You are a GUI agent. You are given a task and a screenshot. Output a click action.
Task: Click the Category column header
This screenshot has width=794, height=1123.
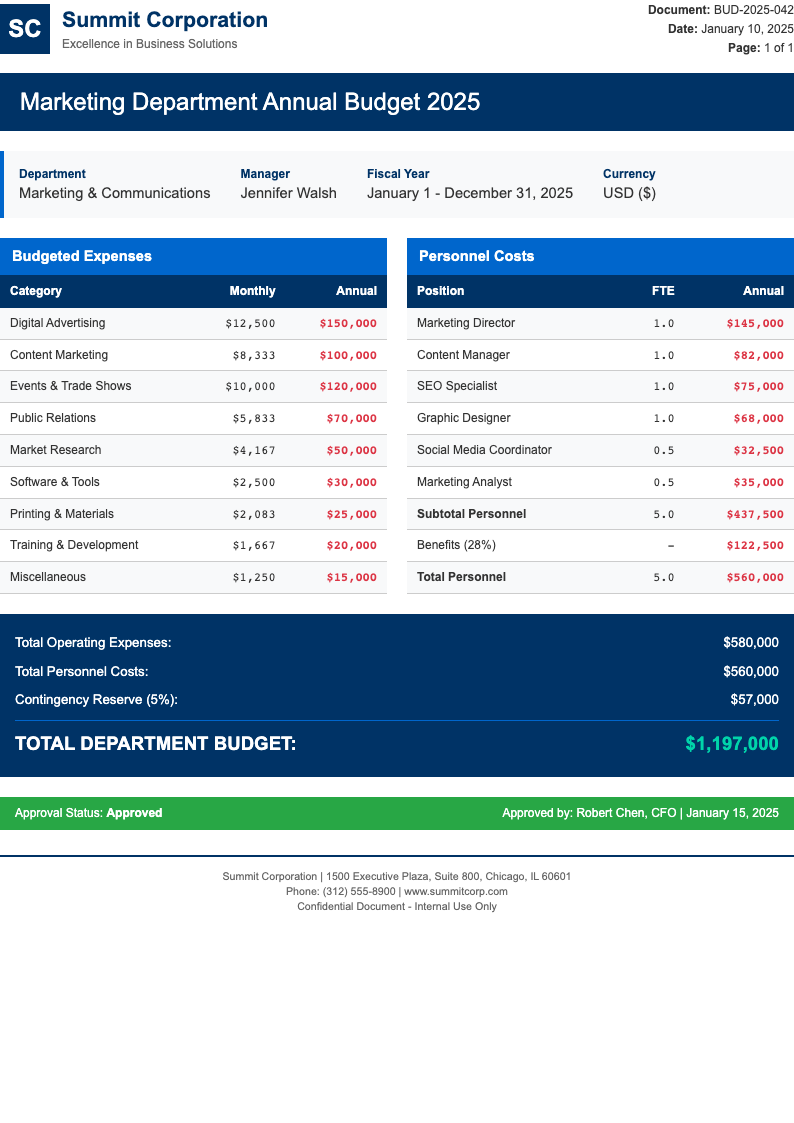36,291
